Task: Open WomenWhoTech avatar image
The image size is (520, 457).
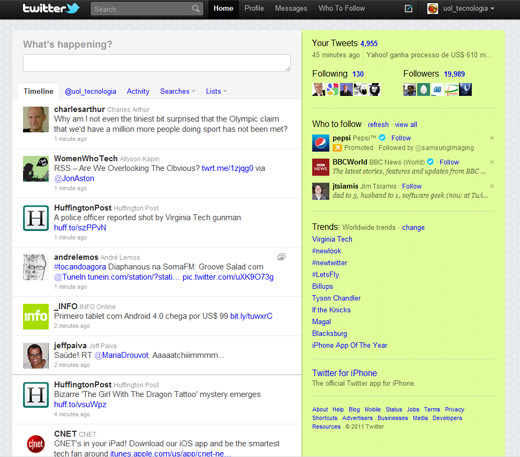Action: 36,169
